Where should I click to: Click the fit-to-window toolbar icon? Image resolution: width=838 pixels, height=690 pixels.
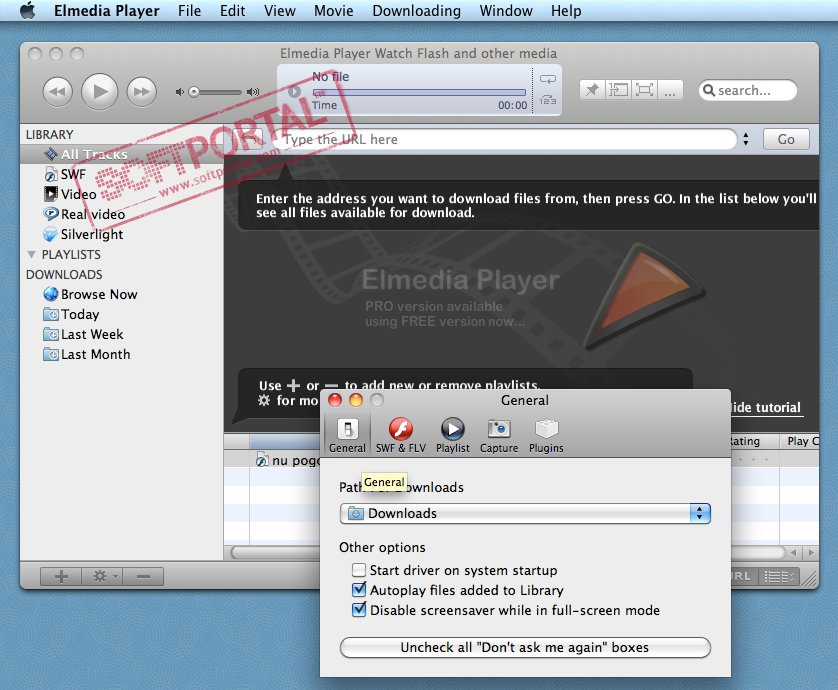[x=618, y=90]
